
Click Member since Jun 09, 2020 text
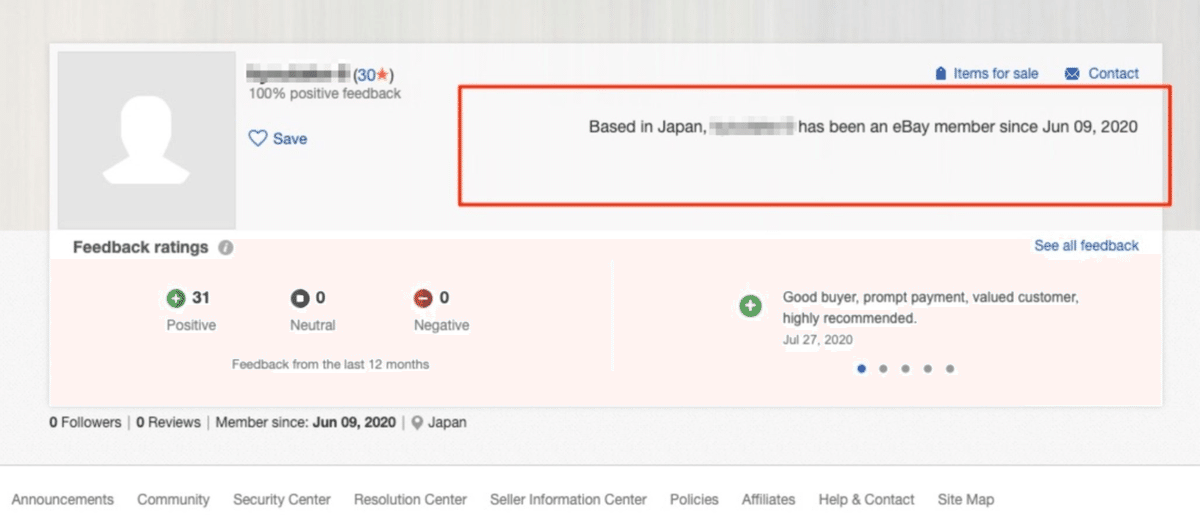(305, 422)
